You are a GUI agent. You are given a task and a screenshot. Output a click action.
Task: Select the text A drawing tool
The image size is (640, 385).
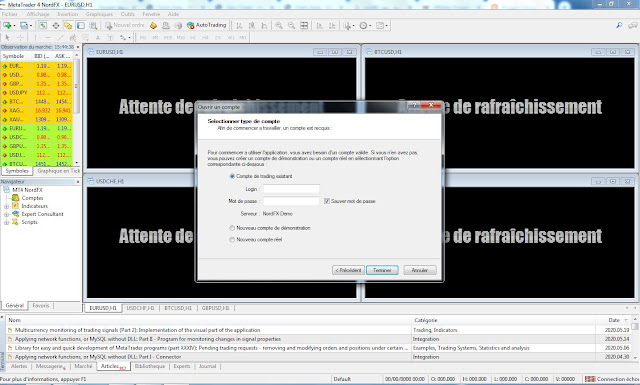pyautogui.click(x=98, y=38)
